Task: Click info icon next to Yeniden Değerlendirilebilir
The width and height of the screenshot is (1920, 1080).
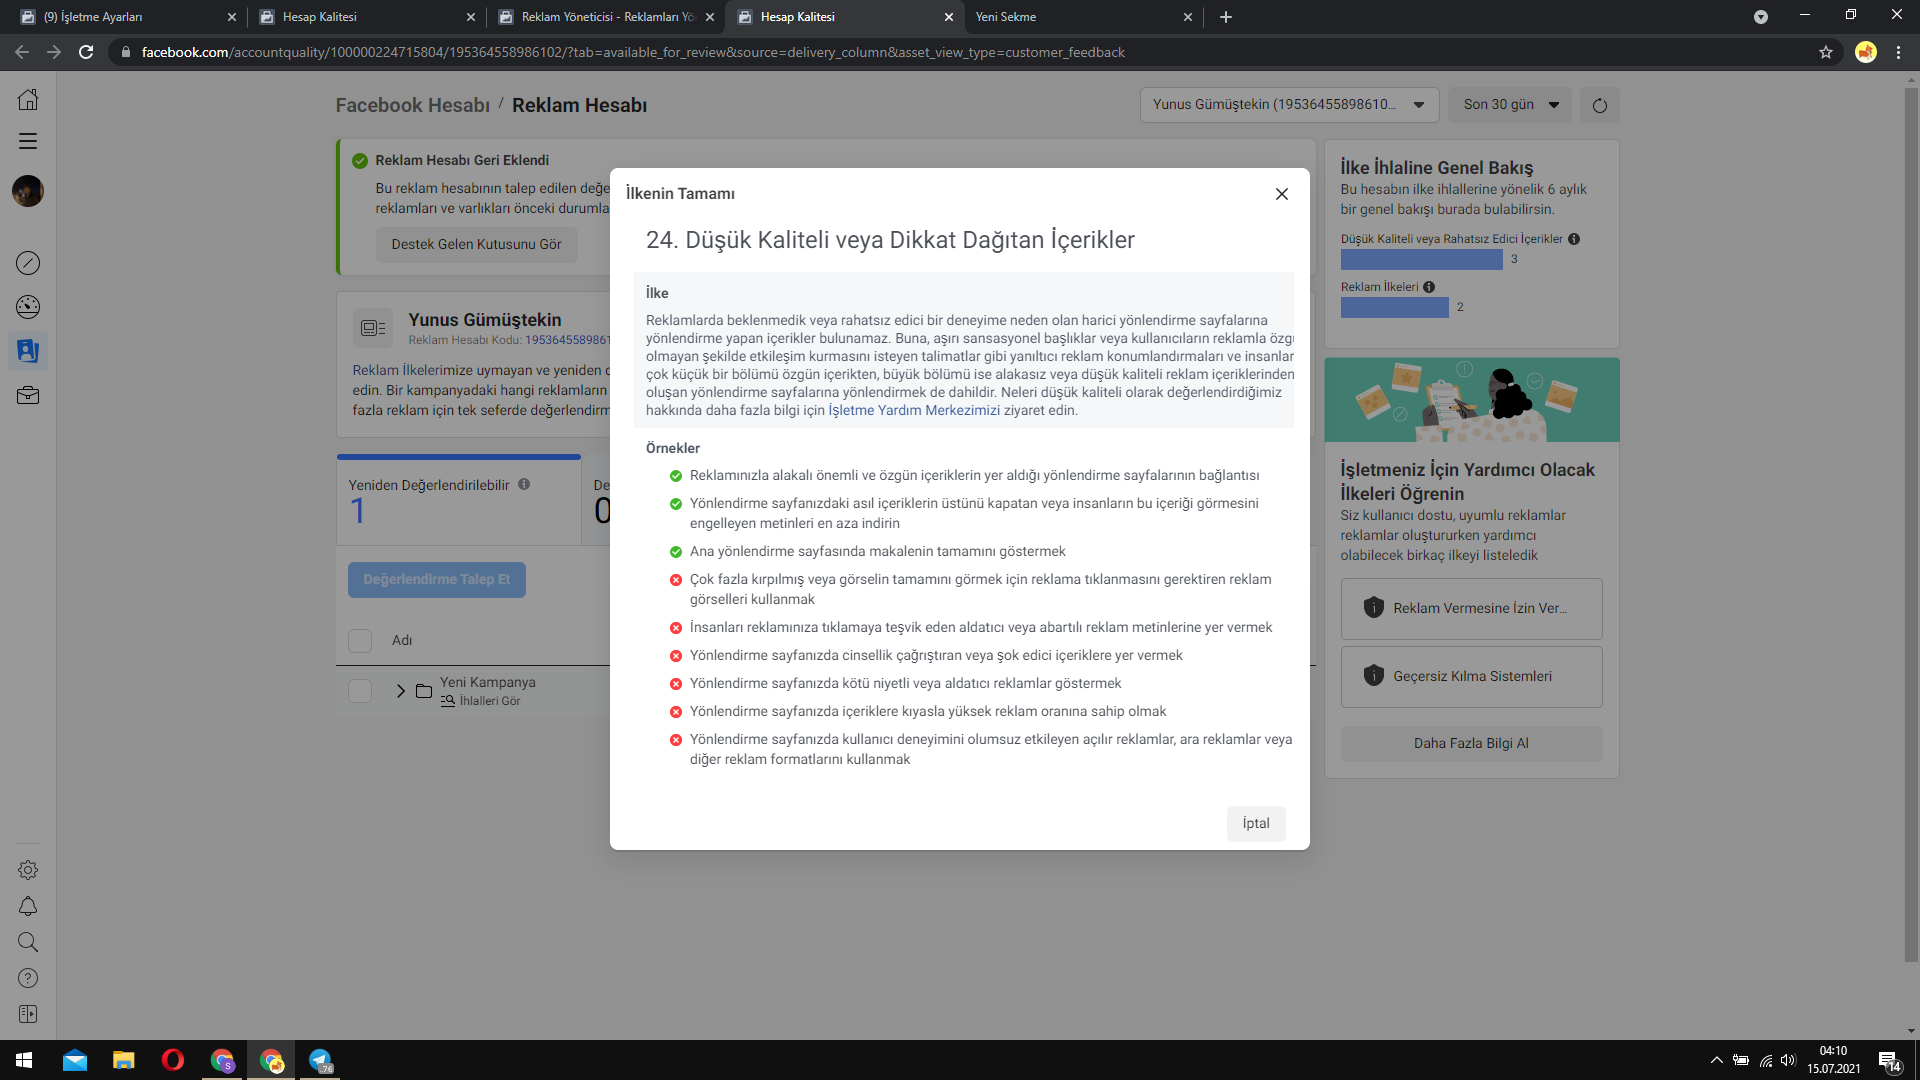Action: pos(524,484)
